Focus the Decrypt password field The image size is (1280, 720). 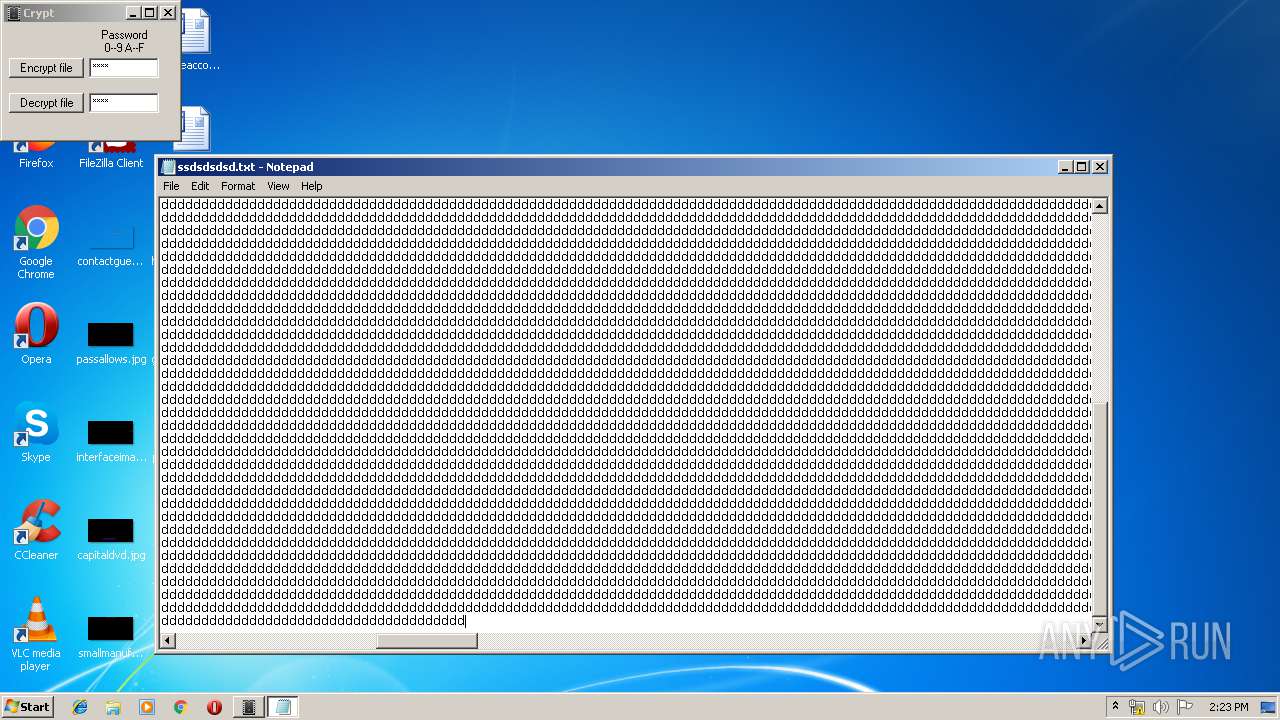pos(124,103)
